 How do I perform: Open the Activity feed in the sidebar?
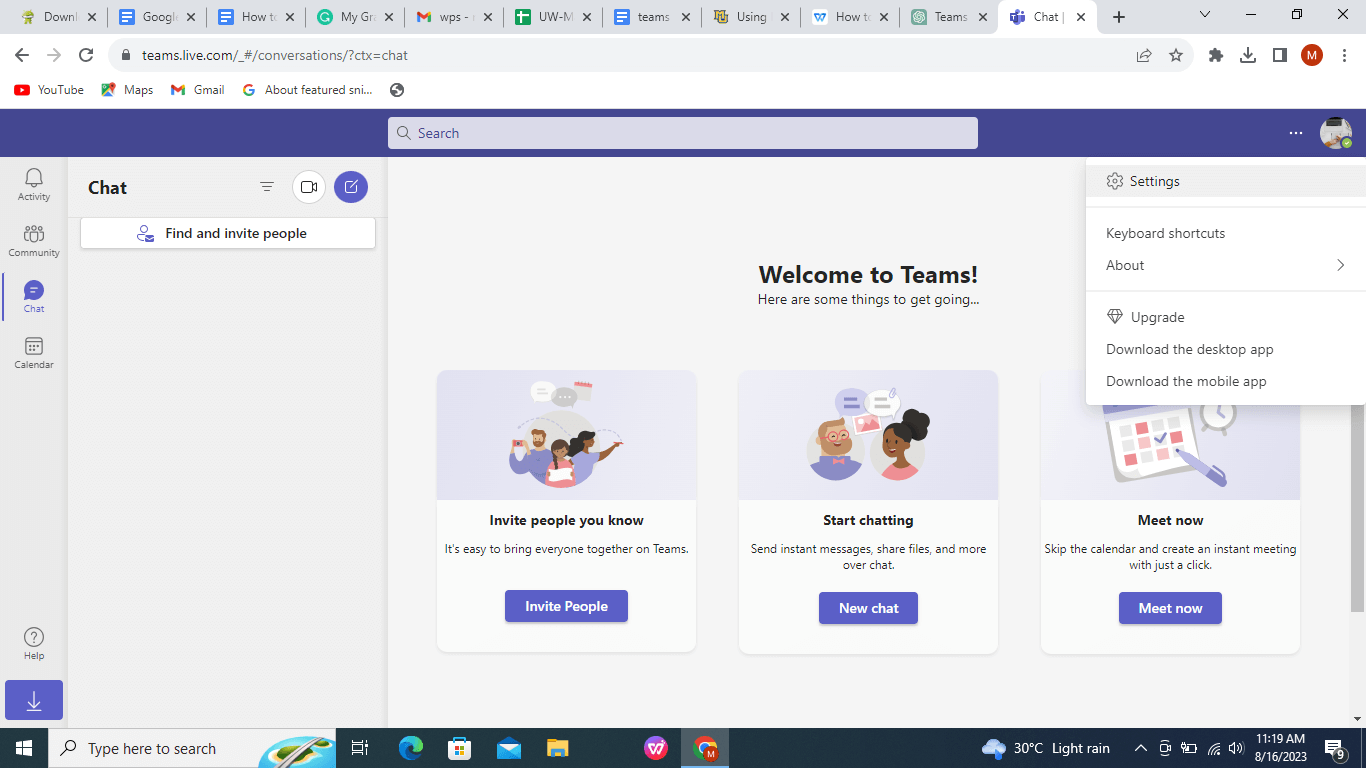pos(33,184)
